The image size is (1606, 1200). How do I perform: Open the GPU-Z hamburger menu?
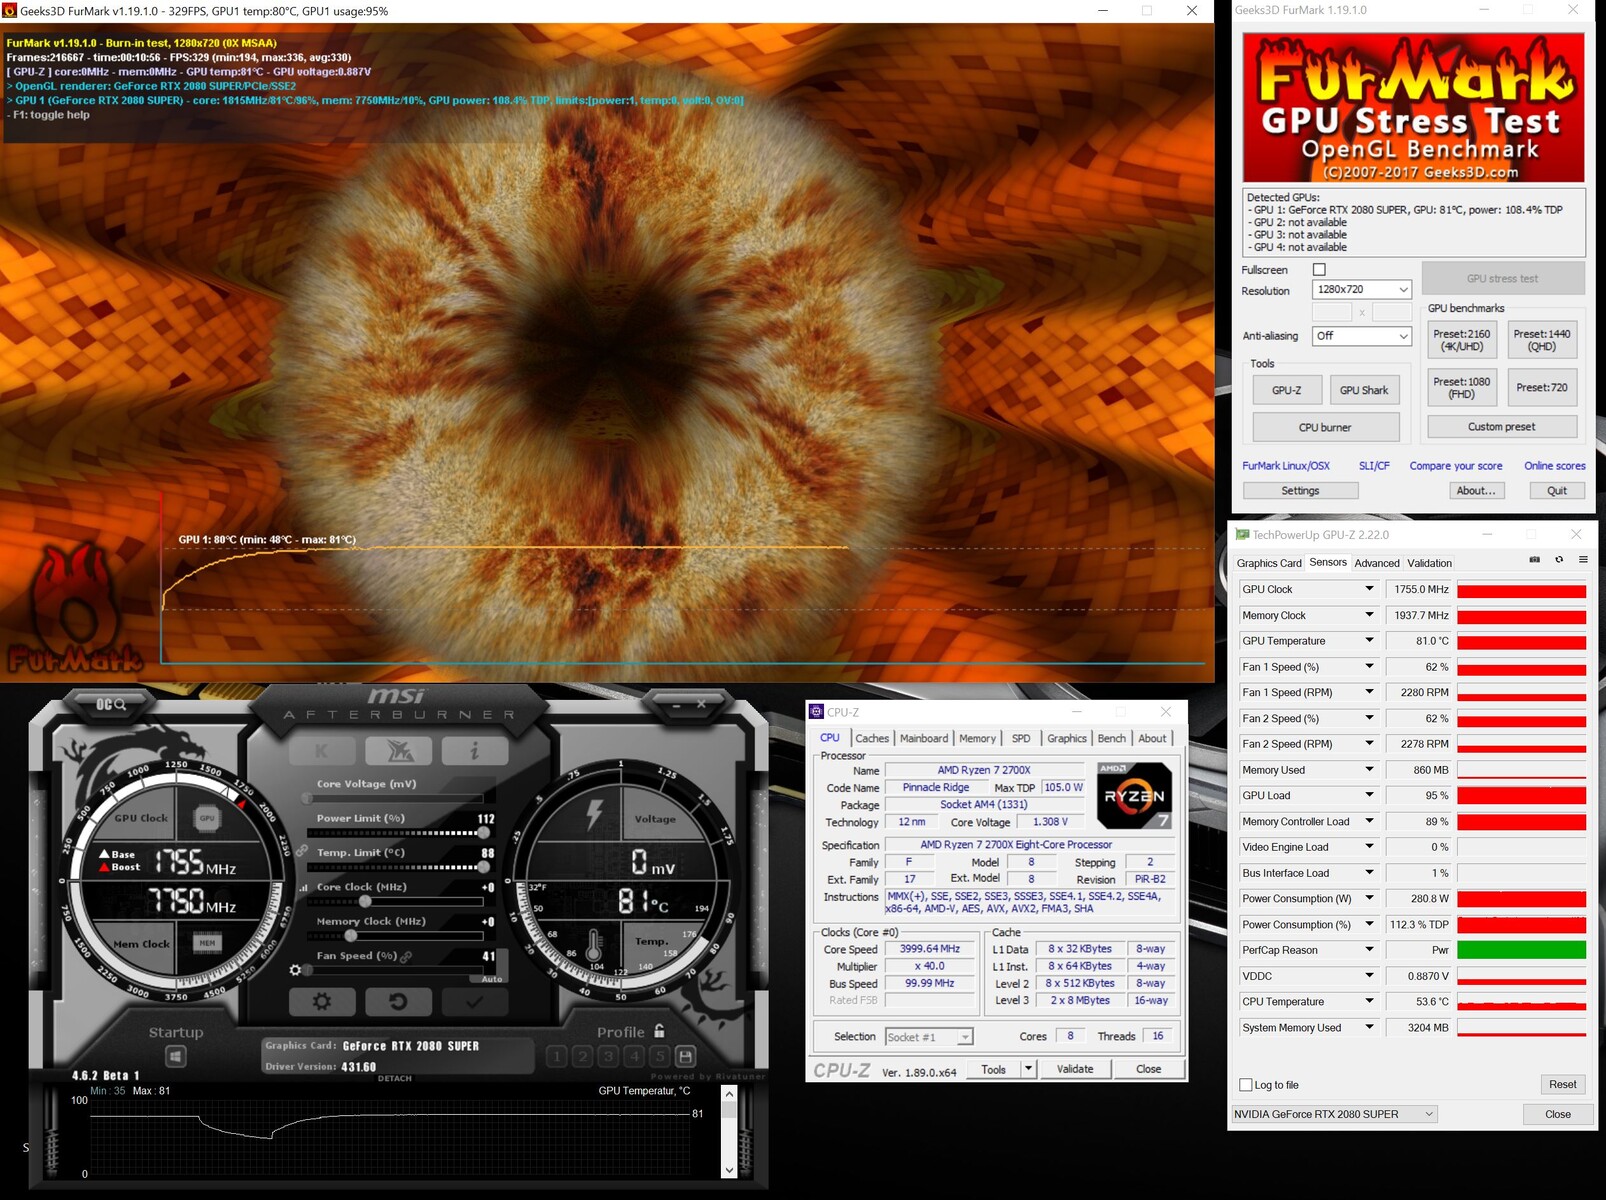pyautogui.click(x=1583, y=560)
